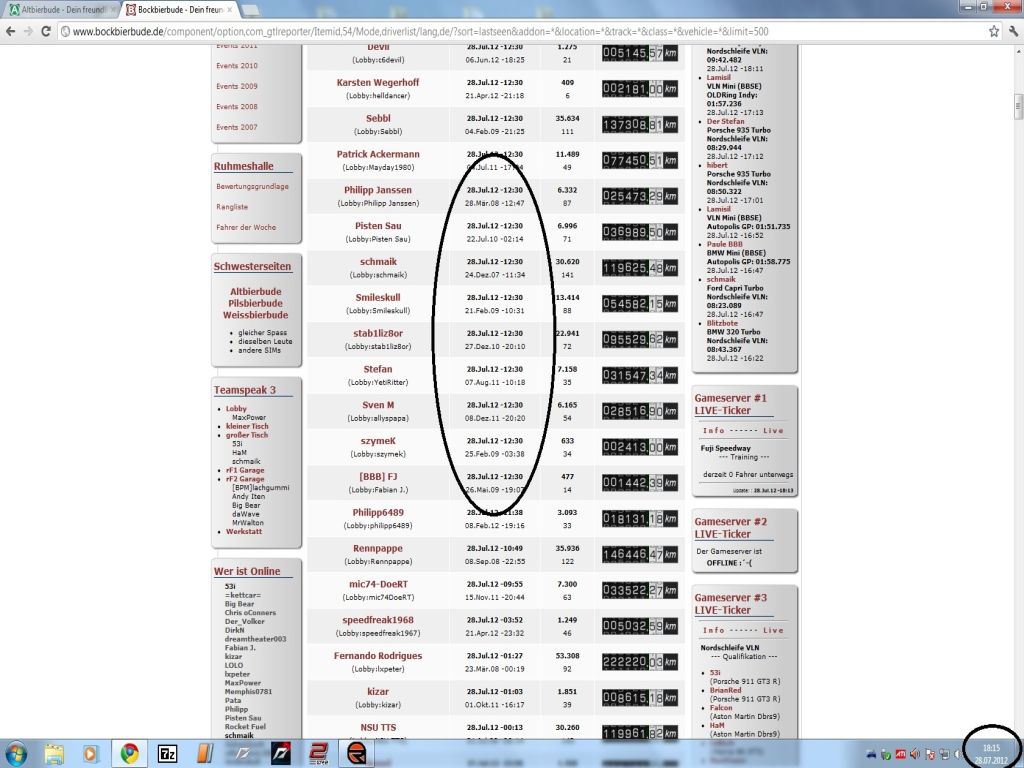1024x768 pixels.
Task: Switch to the Altbierbude tab
Action: 60,9
